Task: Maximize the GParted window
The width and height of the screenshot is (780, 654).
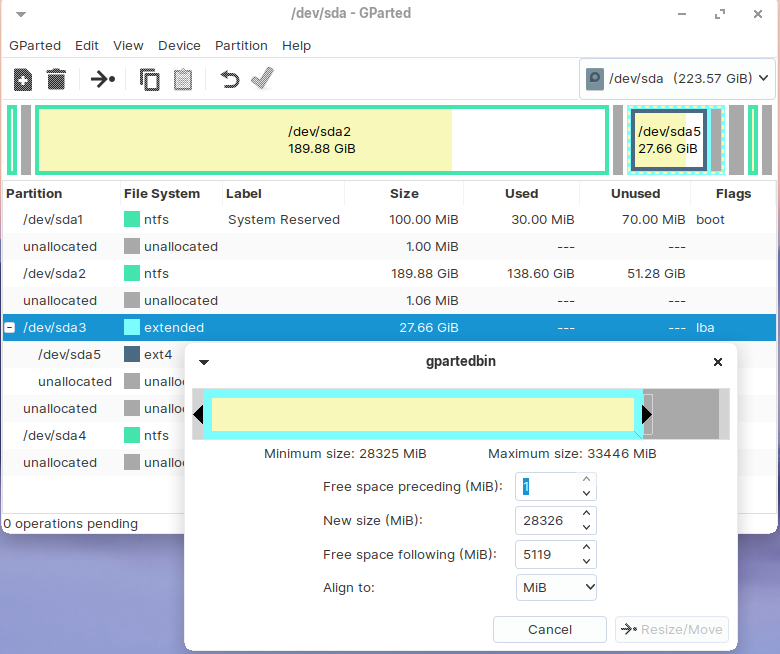Action: 720,14
